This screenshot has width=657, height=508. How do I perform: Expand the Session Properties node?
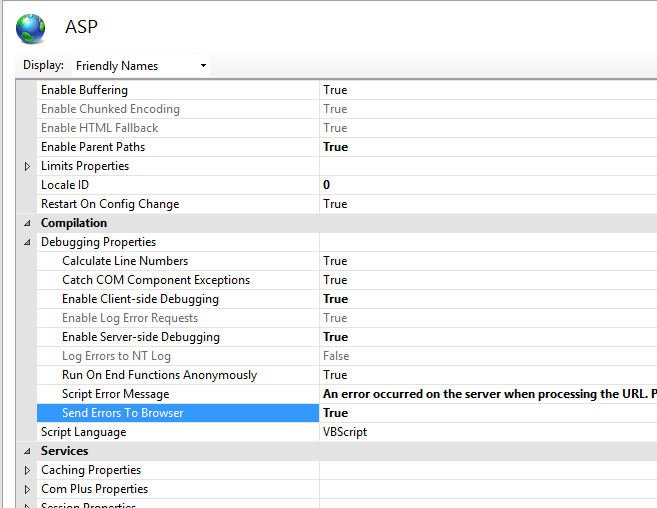[x=27, y=505]
